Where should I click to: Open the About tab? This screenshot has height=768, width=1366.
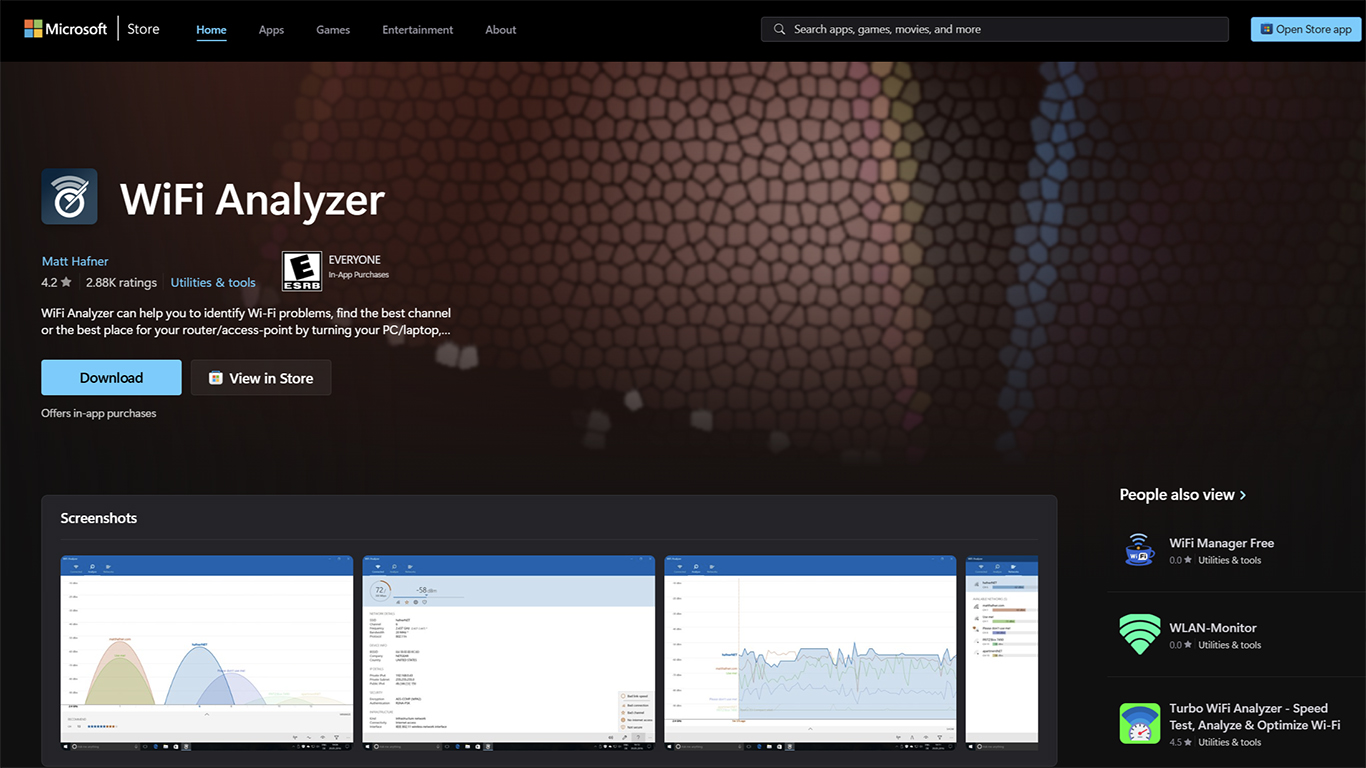(501, 30)
